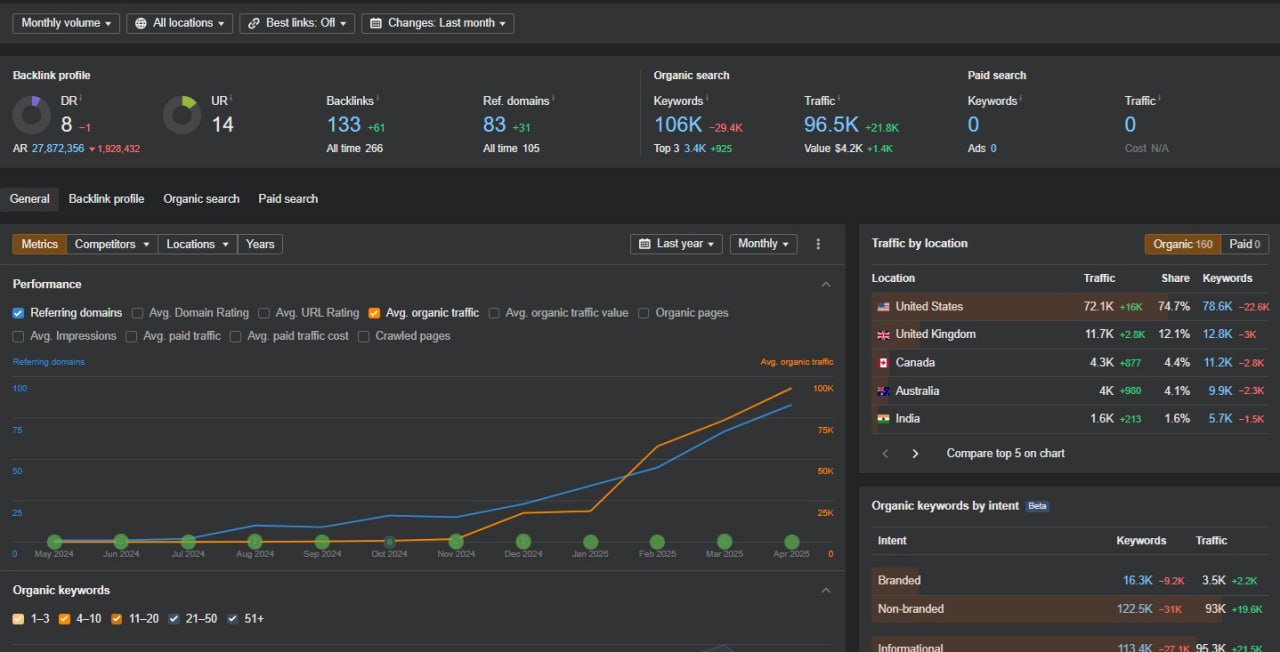Toggle the Organic pages checkbox
This screenshot has height=652, width=1280.
pyautogui.click(x=644, y=313)
